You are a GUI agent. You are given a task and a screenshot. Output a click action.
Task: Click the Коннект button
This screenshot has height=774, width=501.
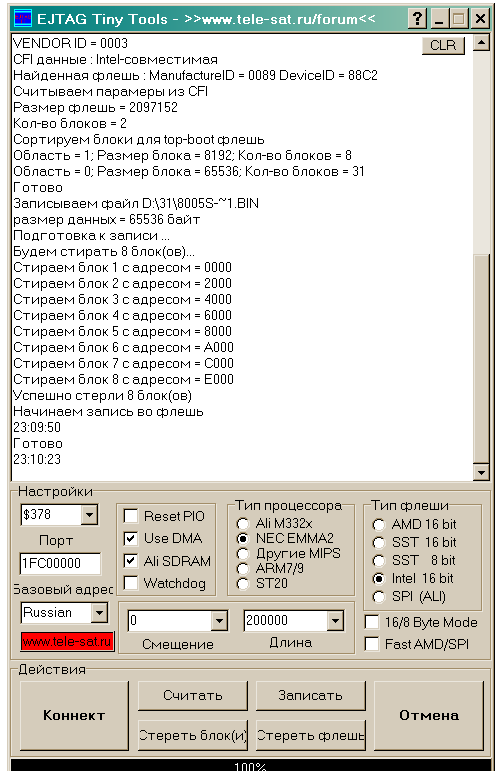click(74, 715)
